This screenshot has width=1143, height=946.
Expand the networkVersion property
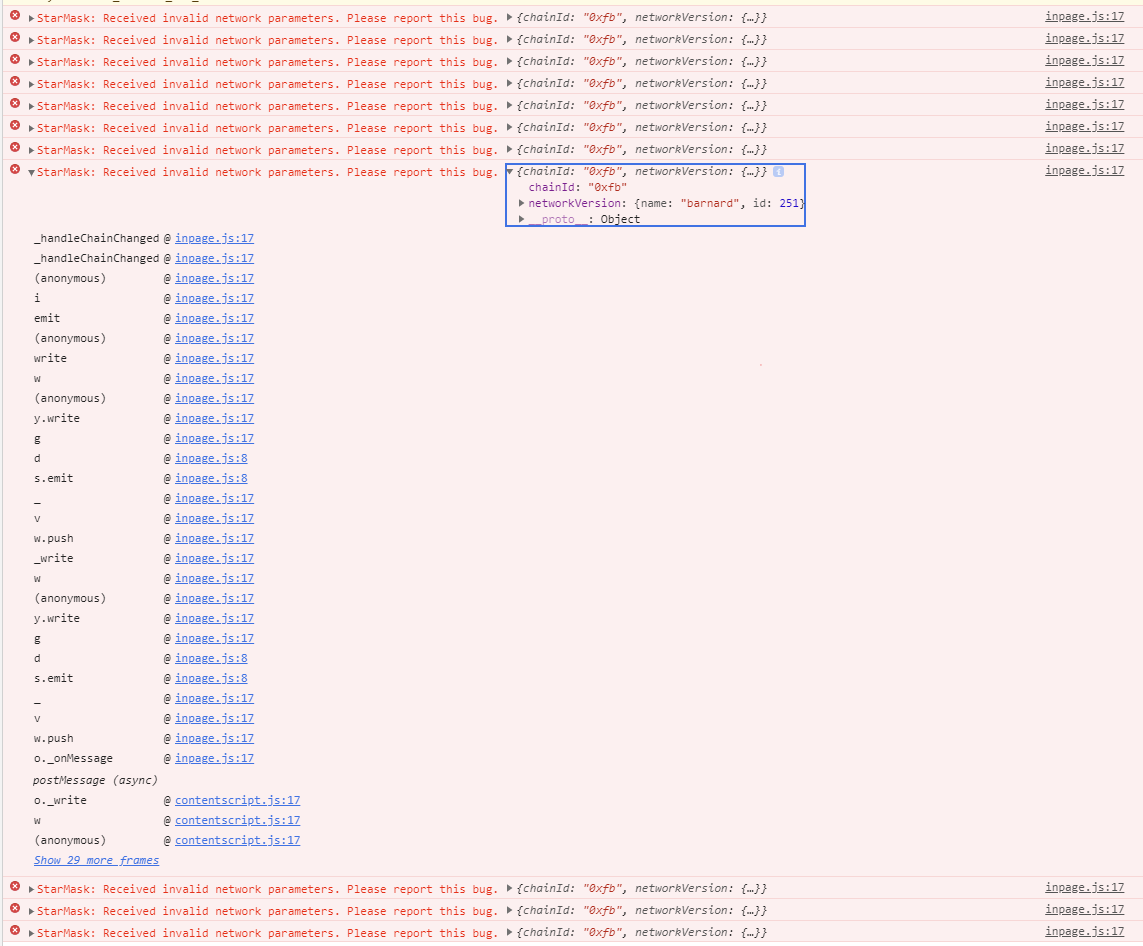(x=522, y=203)
